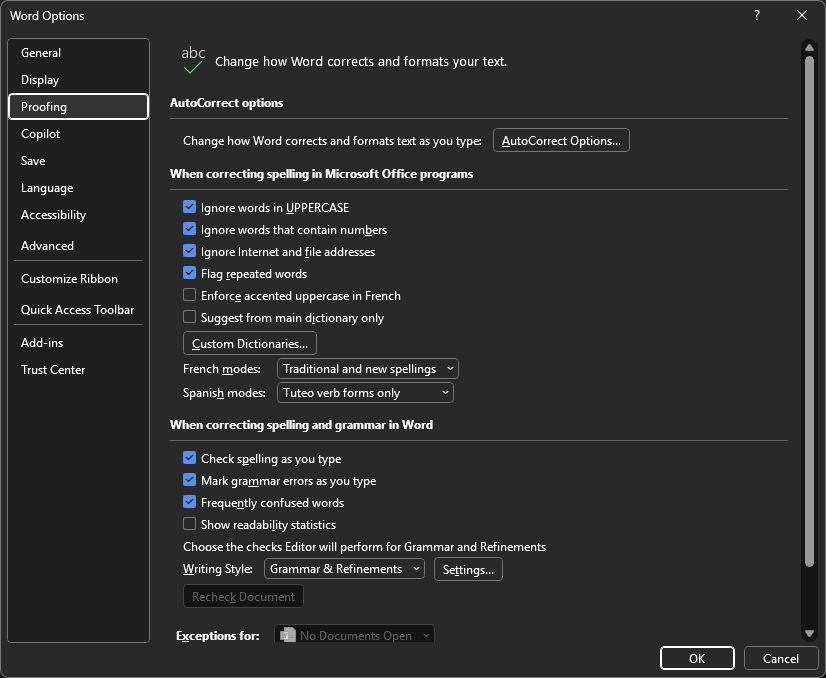Viewport: 826px width, 678px height.
Task: Click the Recheck Document button
Action: [x=243, y=596]
